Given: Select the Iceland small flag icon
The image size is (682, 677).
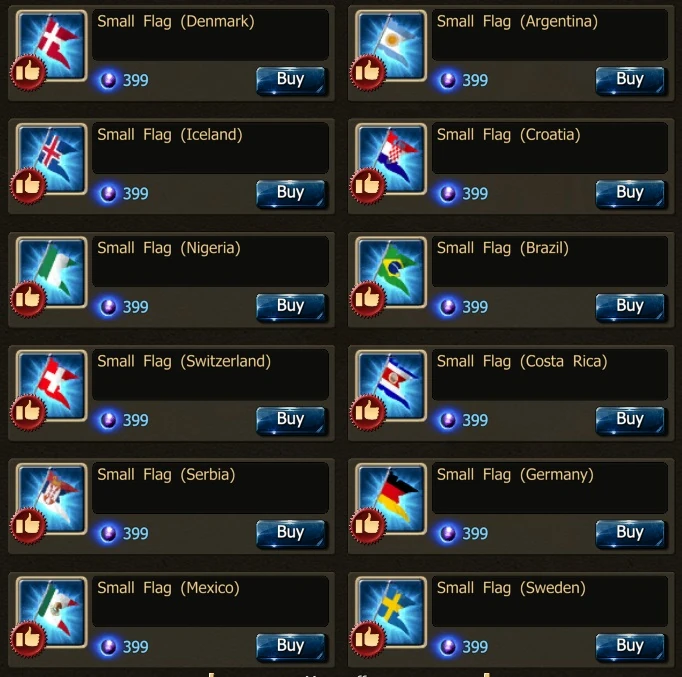Looking at the screenshot, I should (52, 159).
